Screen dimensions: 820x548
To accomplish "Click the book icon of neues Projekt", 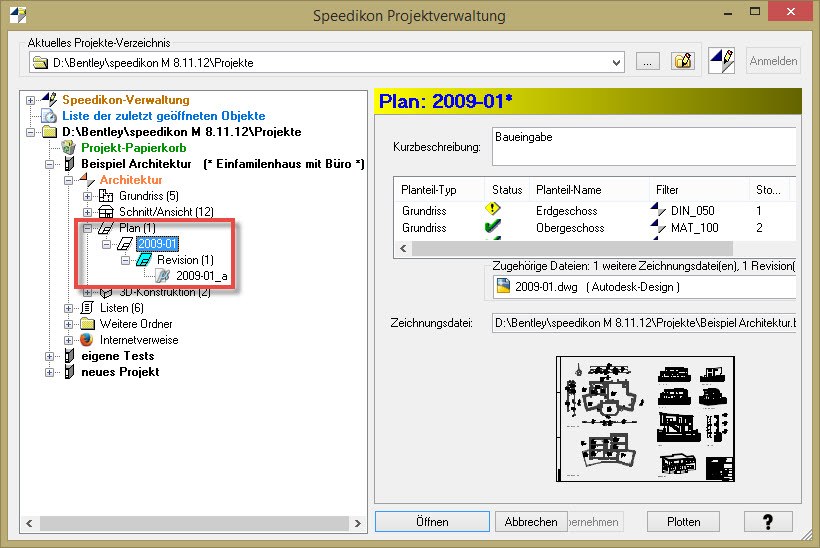I will (x=69, y=372).
